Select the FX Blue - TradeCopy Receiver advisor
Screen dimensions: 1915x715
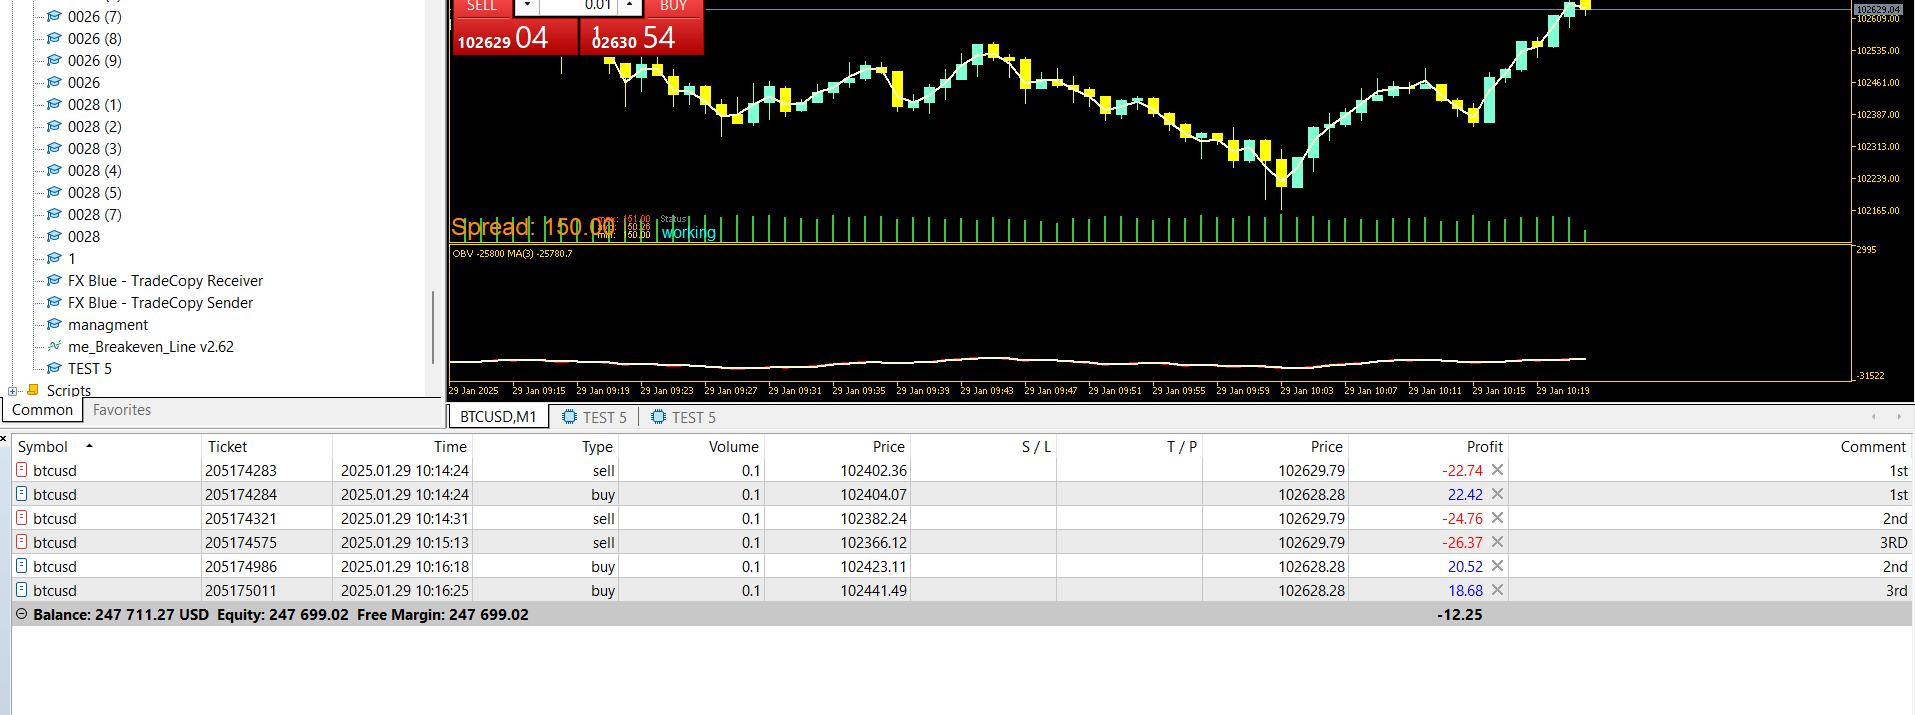point(166,281)
